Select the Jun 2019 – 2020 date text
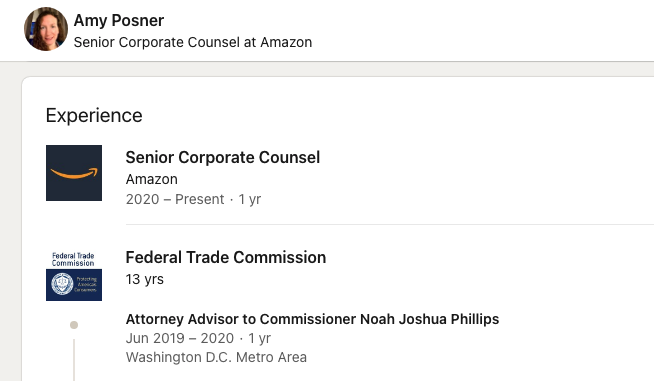The height and width of the screenshot is (381, 654). 180,338
